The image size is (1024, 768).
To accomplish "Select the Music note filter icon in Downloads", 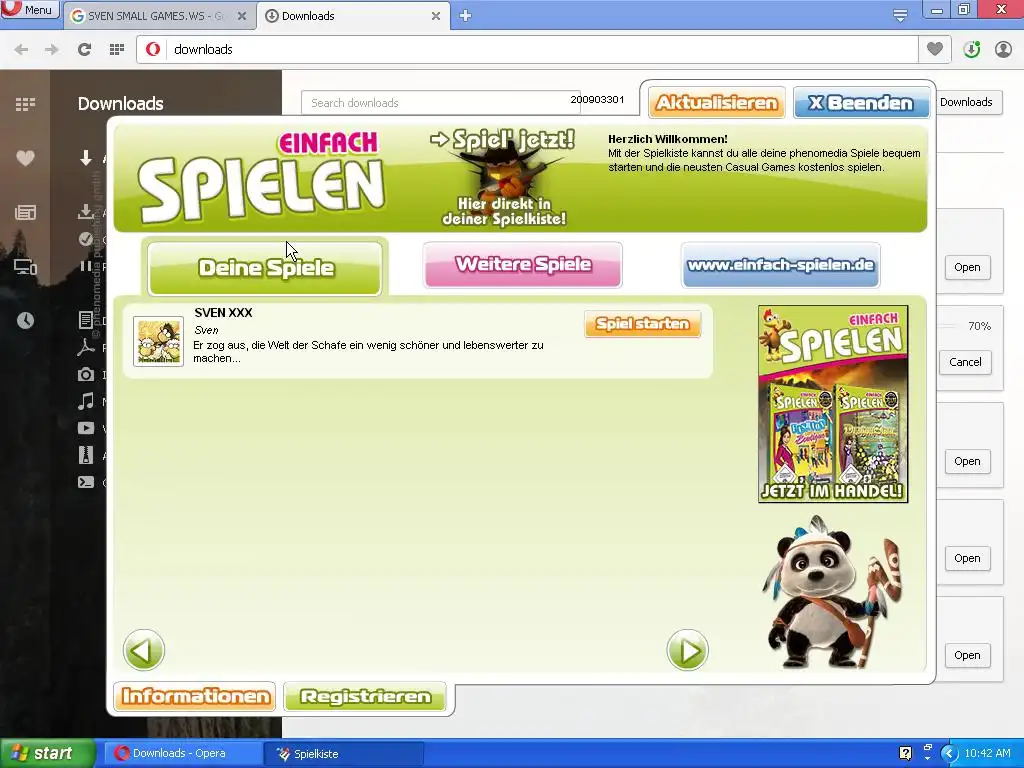I will tap(86, 401).
